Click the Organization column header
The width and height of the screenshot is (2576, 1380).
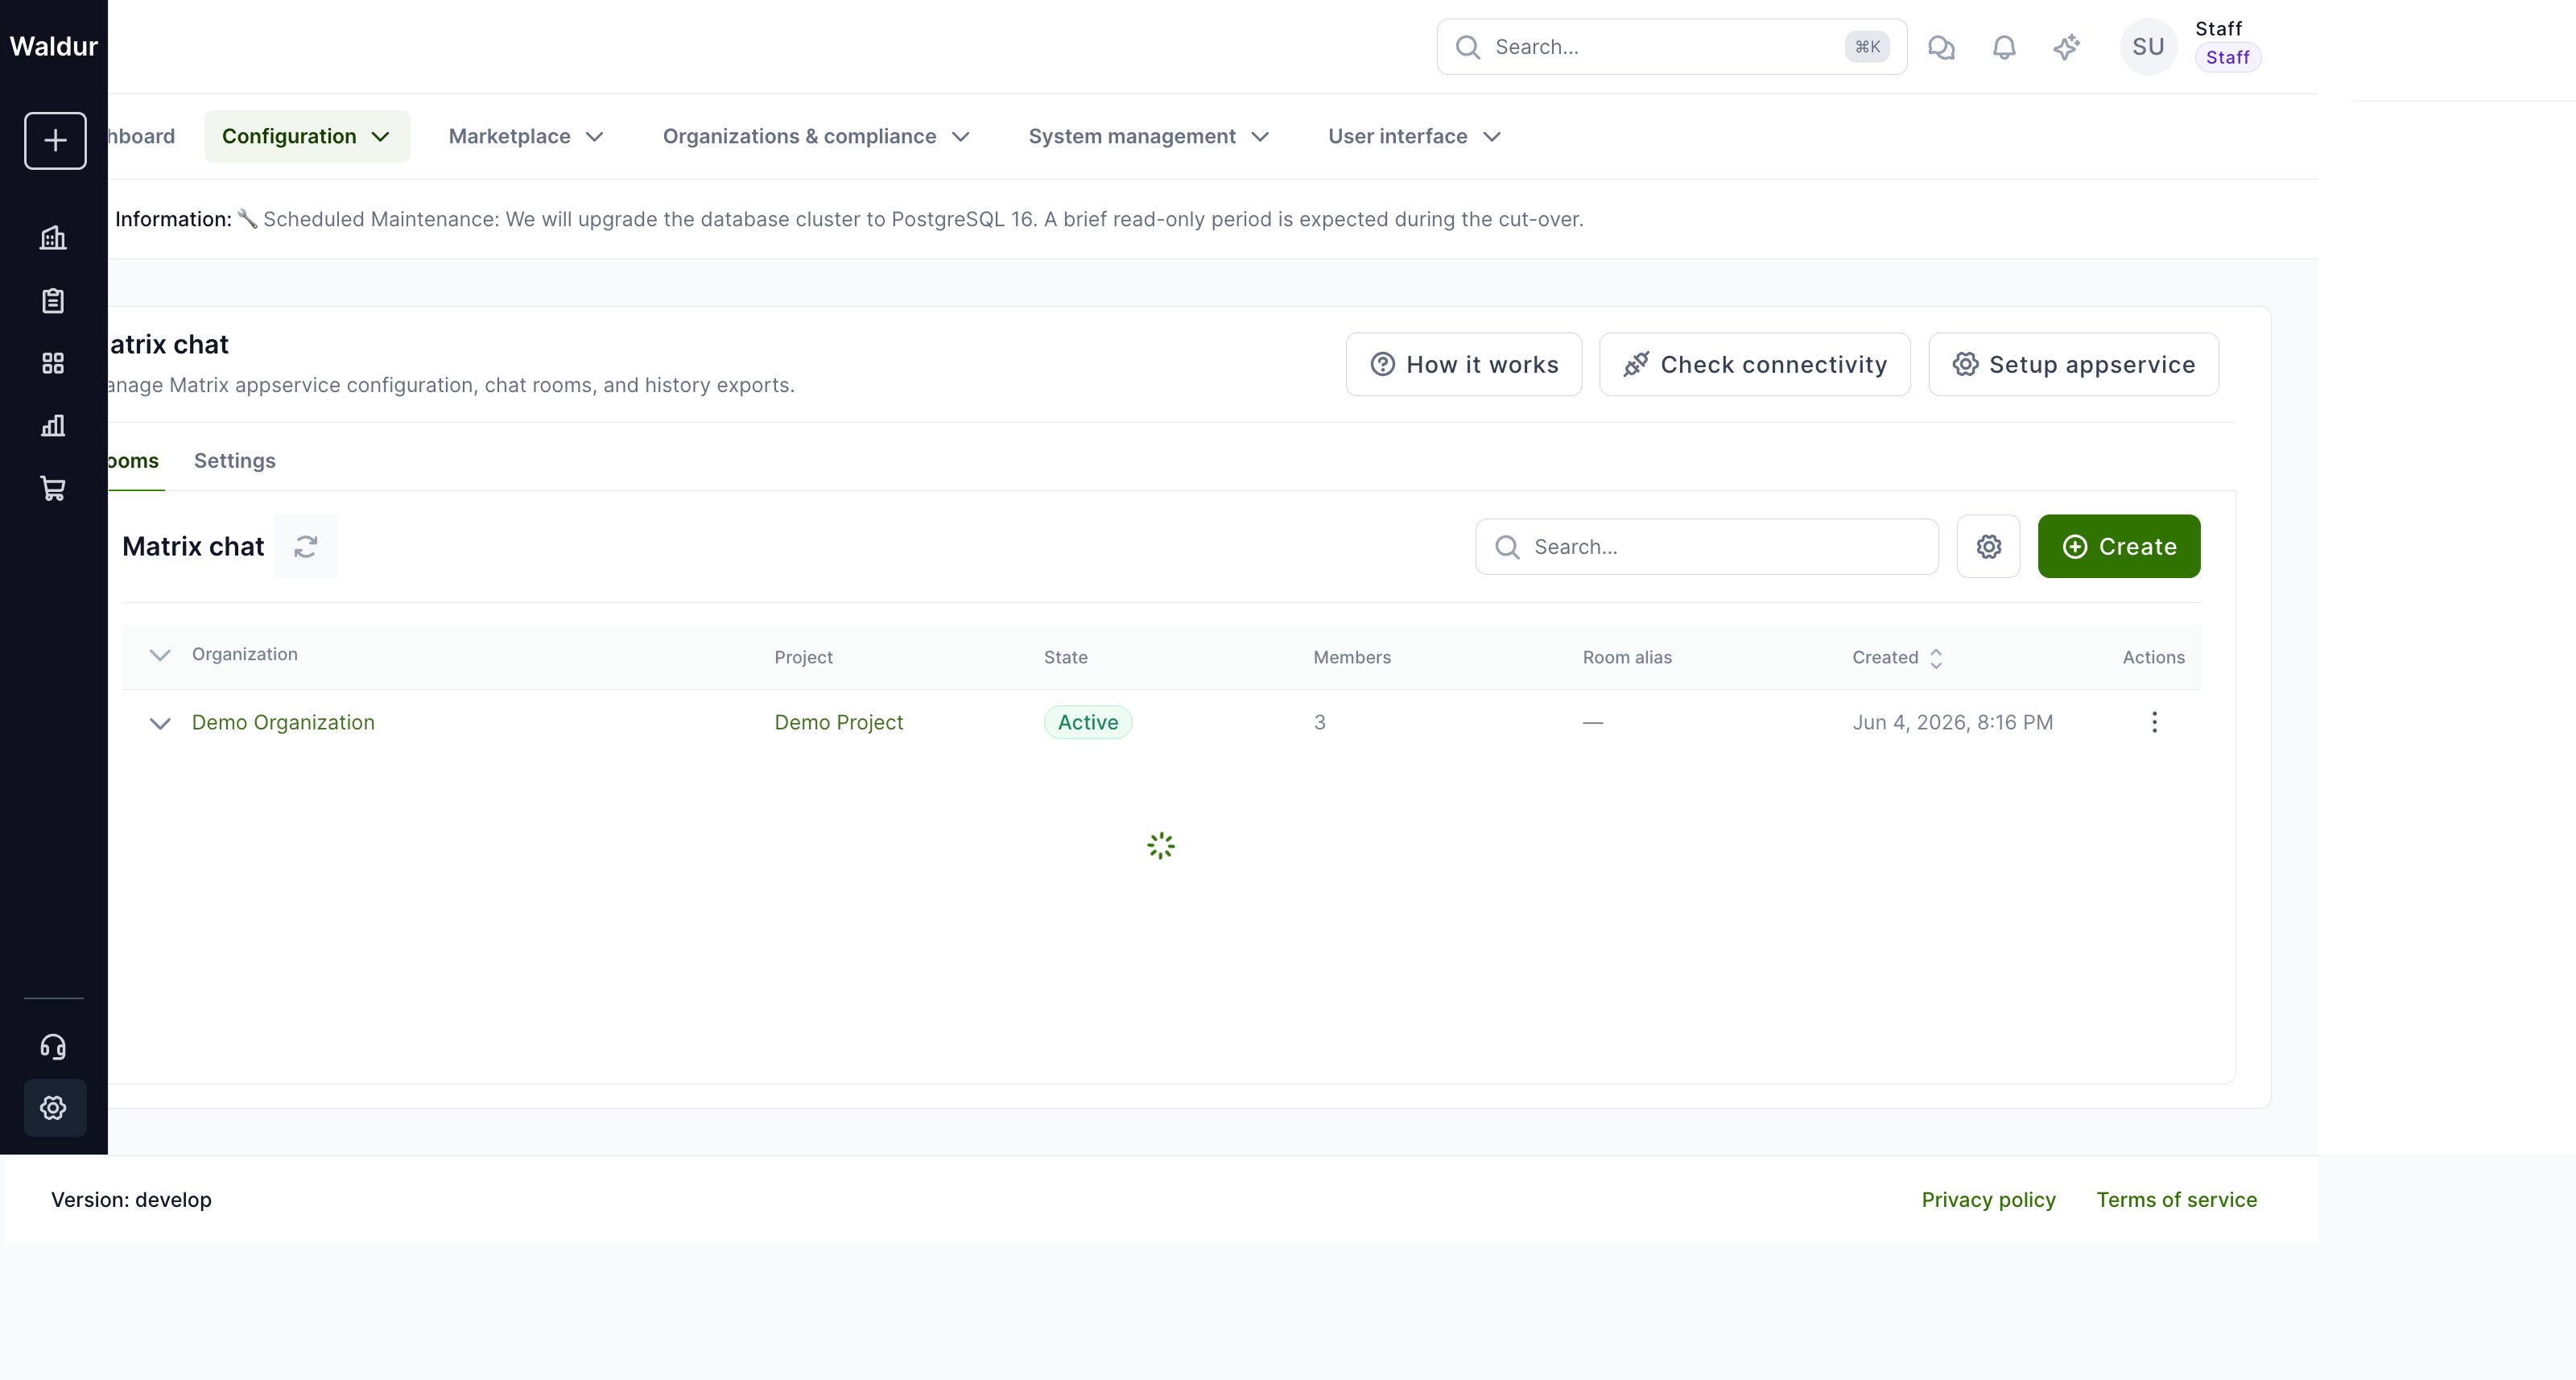[x=245, y=654]
